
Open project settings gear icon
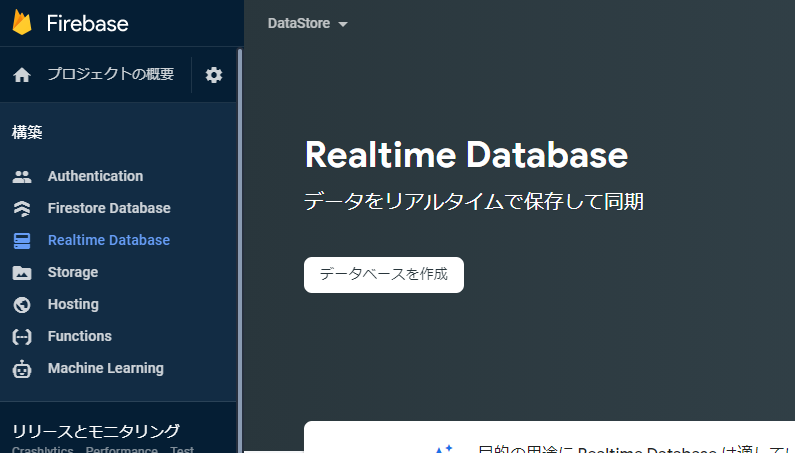(x=213, y=75)
